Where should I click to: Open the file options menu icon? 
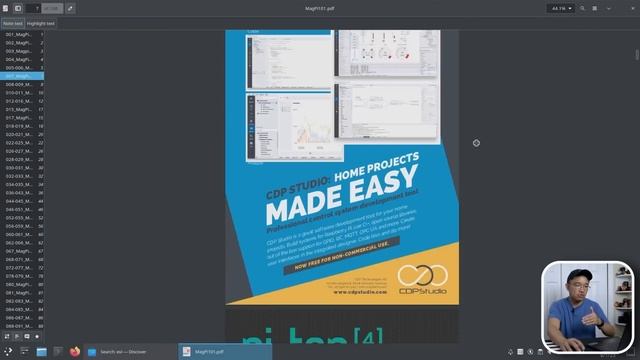tap(5, 8)
